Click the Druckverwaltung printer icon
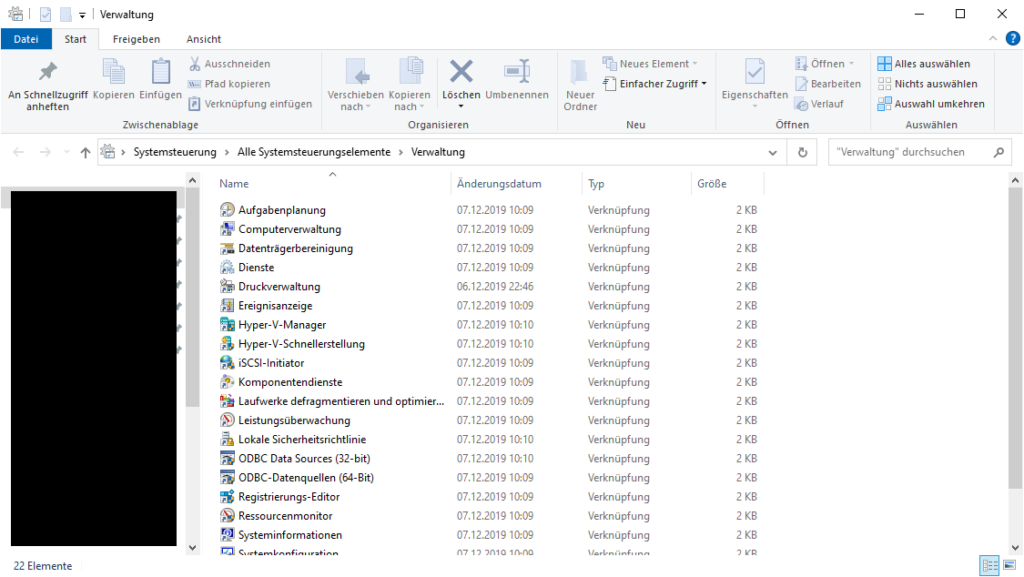Viewport: 1024px width, 577px height. pyautogui.click(x=227, y=286)
